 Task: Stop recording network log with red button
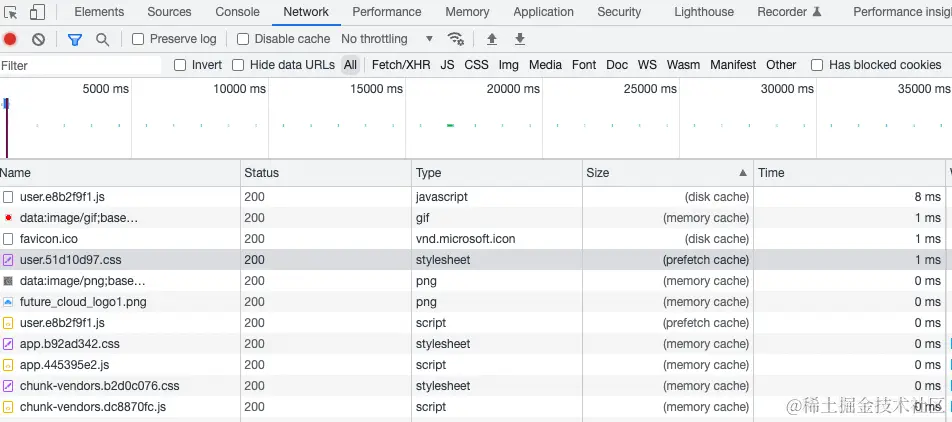point(10,39)
